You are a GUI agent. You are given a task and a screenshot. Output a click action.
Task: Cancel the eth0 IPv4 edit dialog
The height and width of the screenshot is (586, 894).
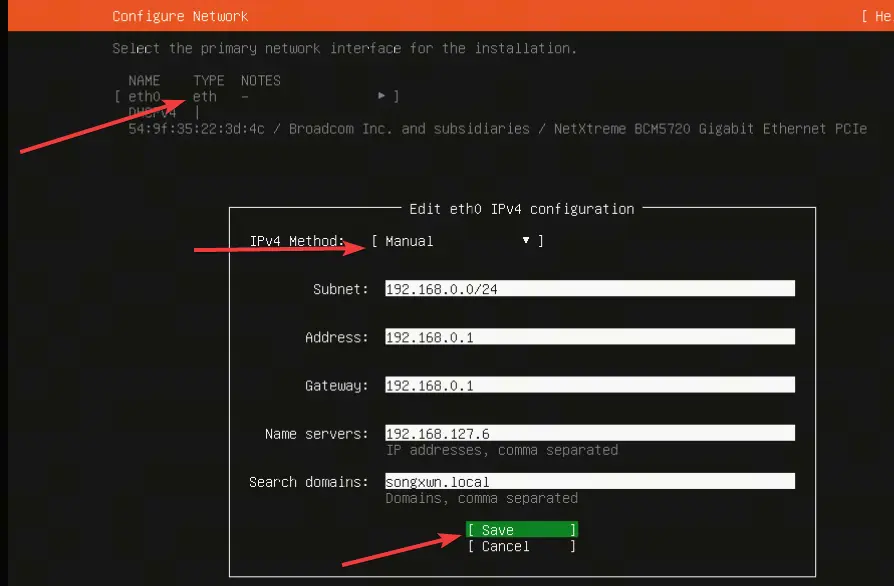coord(522,546)
